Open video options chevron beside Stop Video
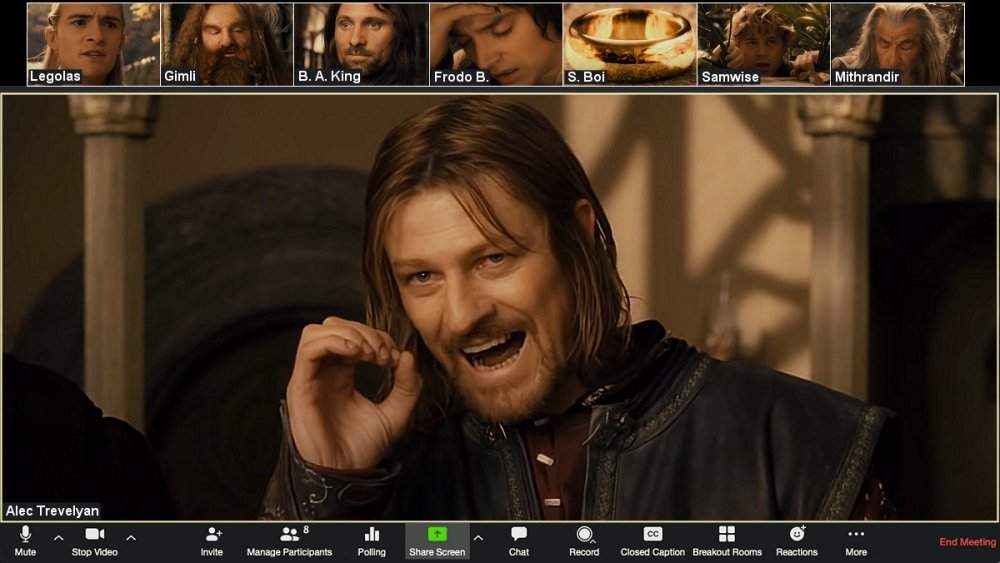 pyautogui.click(x=131, y=538)
